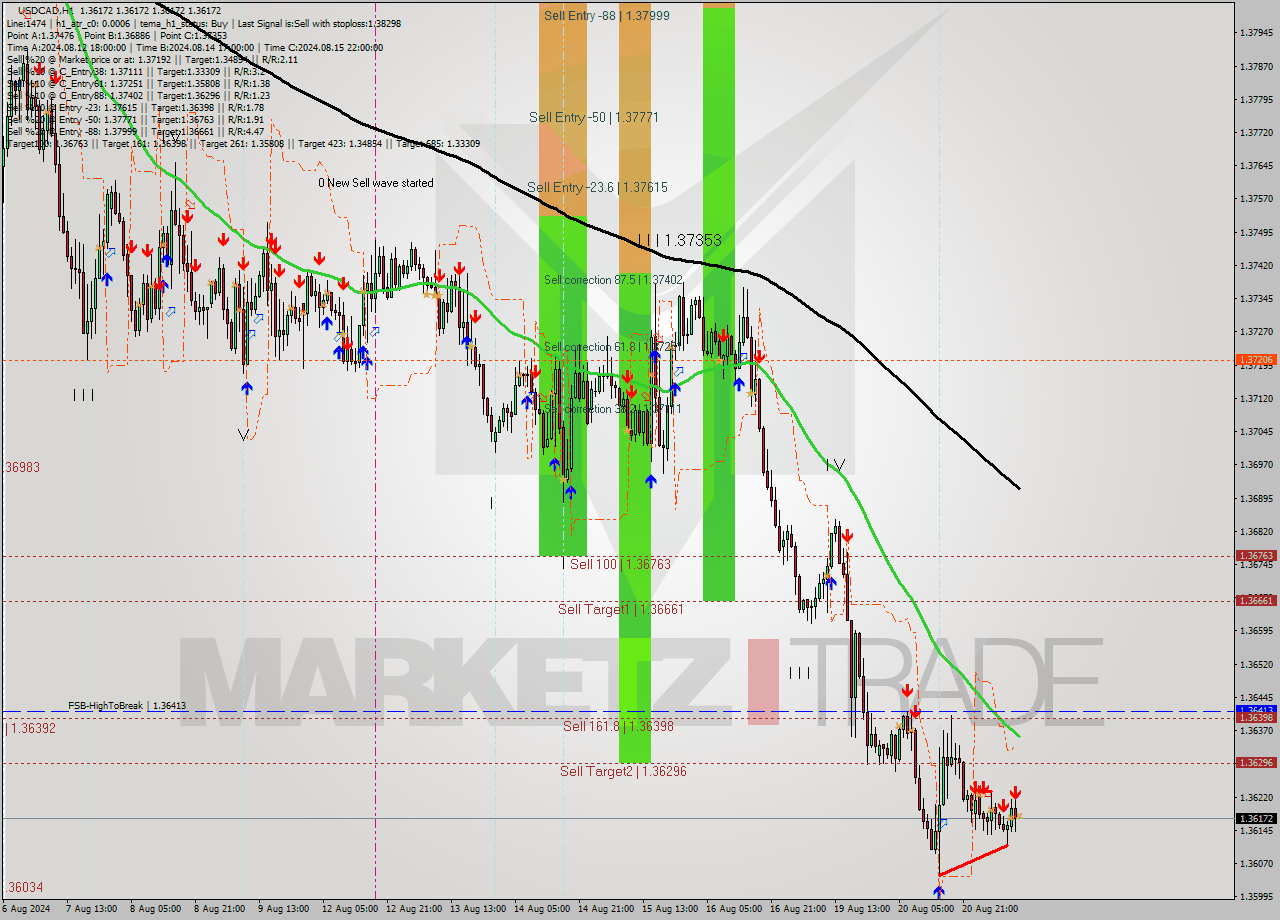Viewport: 1280px width, 920px height.
Task: Click the 'Sell Target1 | 1.36661' label
Action: (x=621, y=609)
